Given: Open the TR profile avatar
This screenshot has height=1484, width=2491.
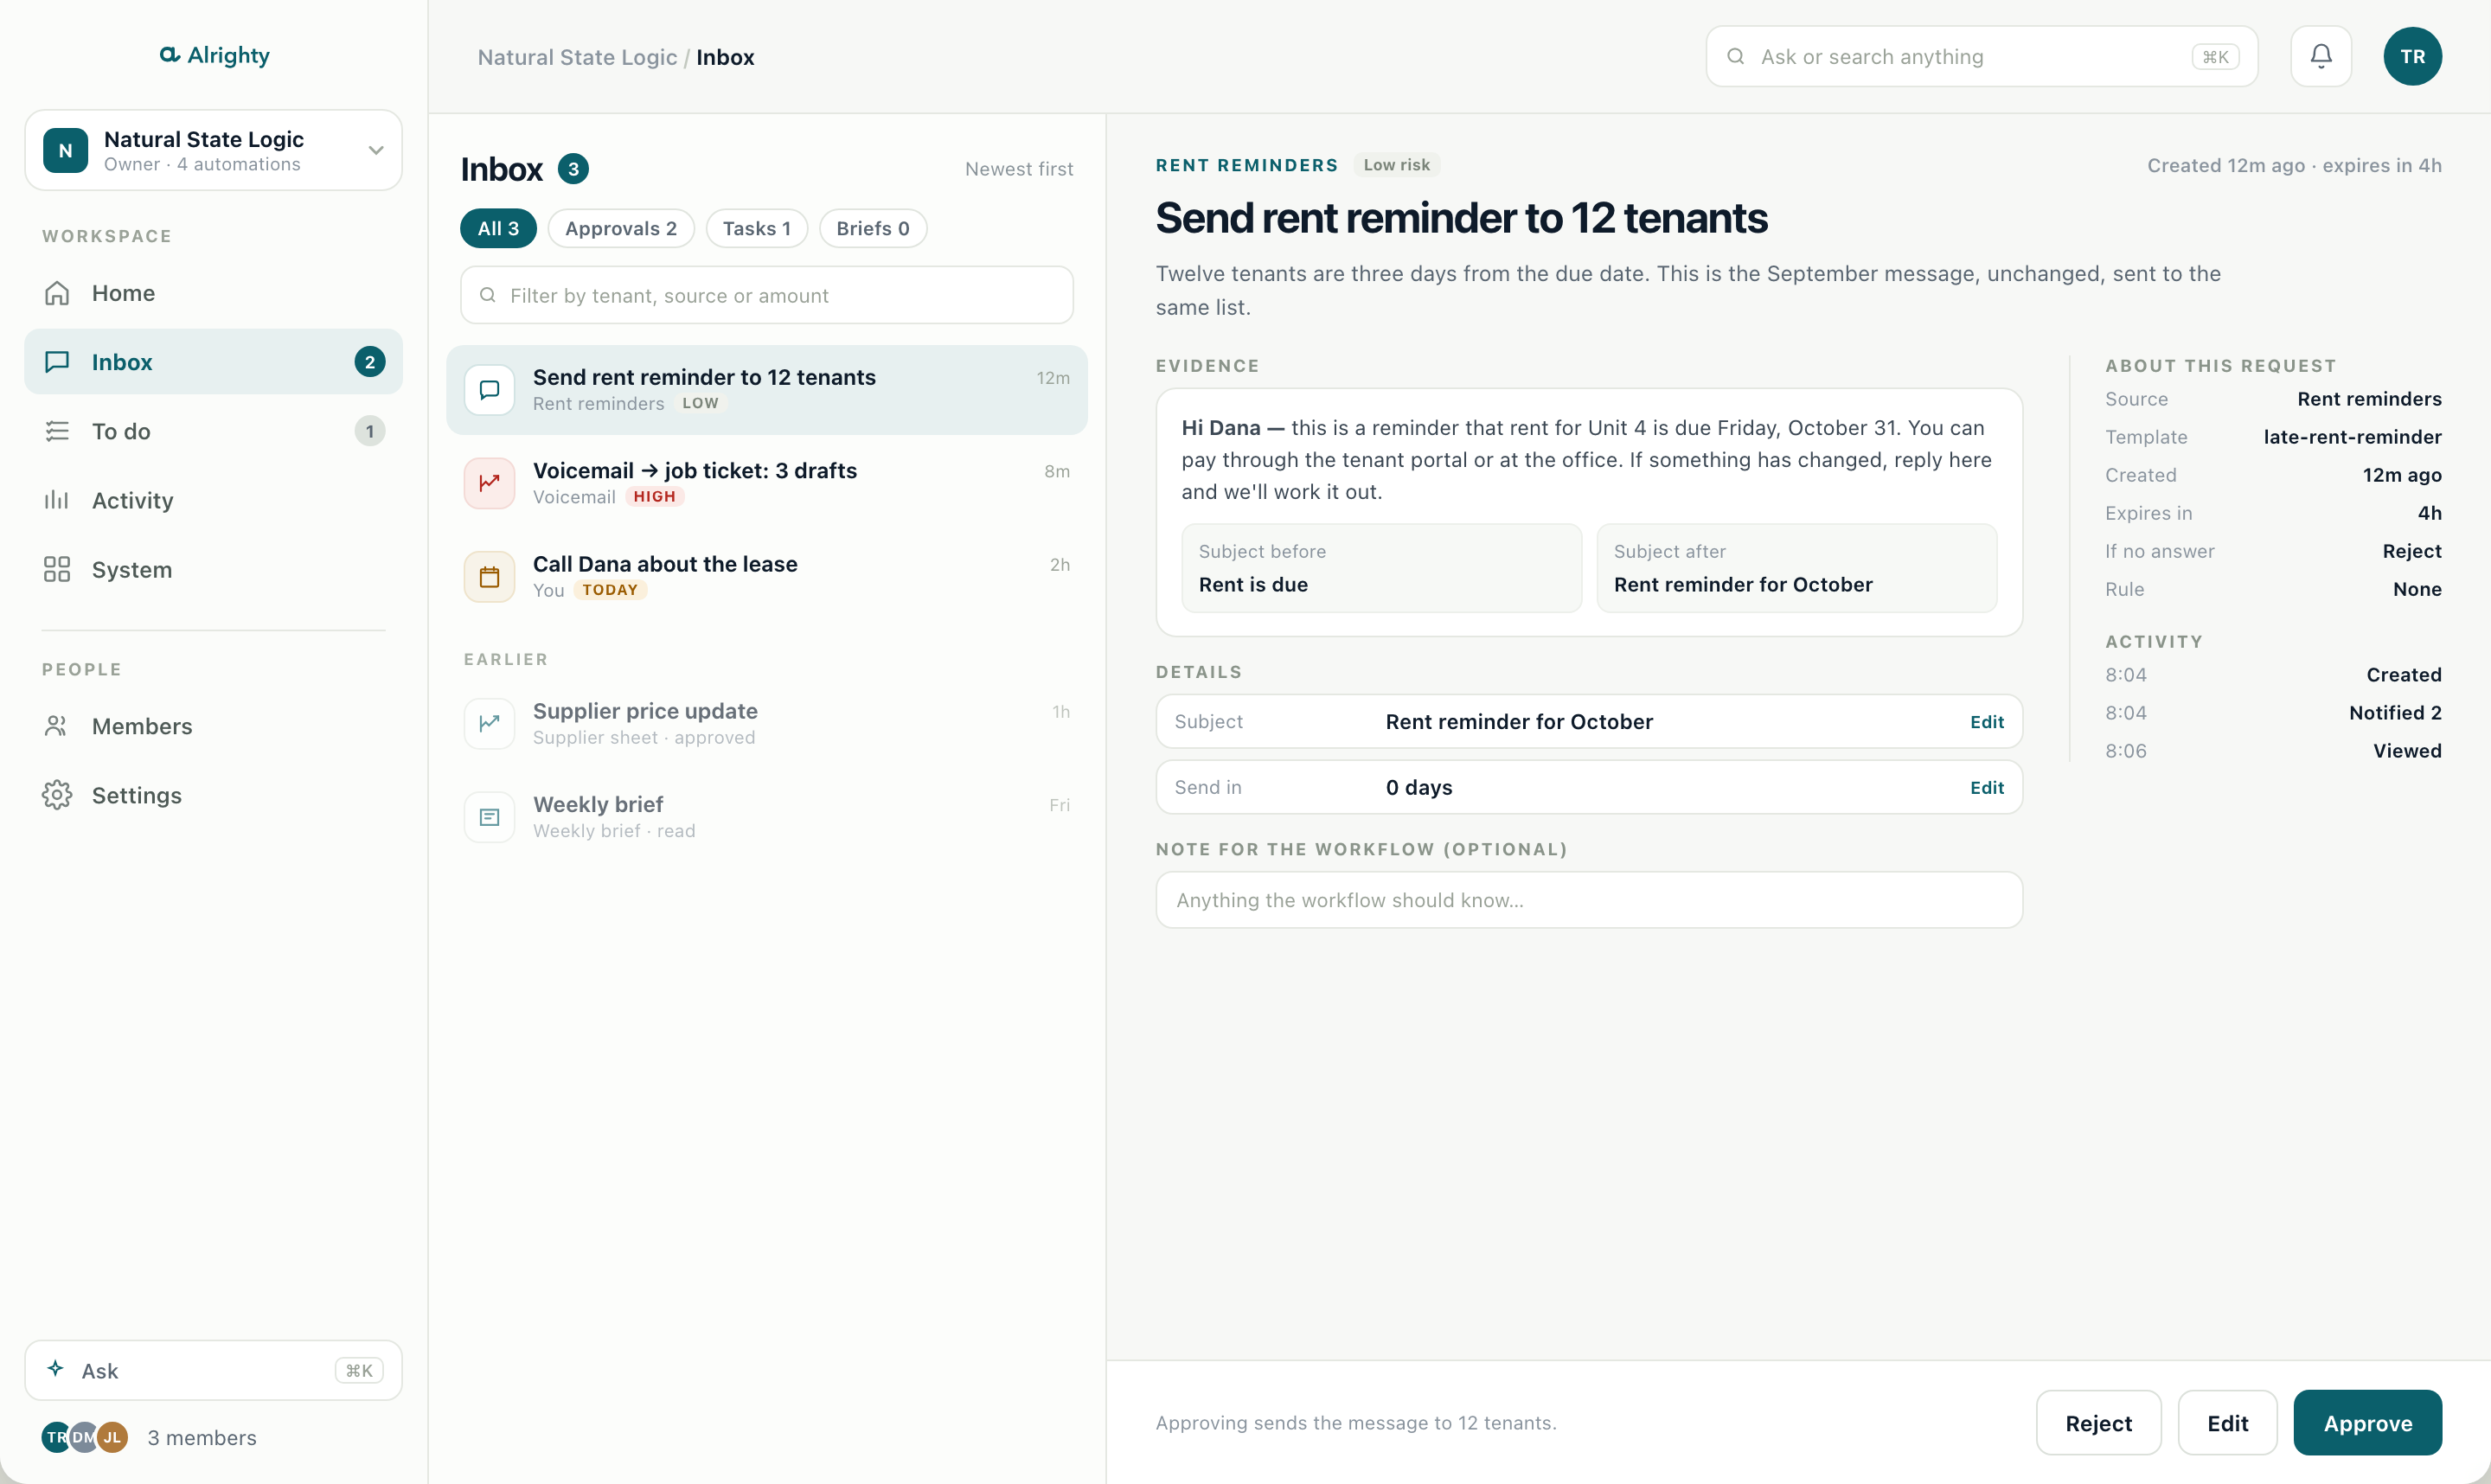Looking at the screenshot, I should pyautogui.click(x=2412, y=56).
